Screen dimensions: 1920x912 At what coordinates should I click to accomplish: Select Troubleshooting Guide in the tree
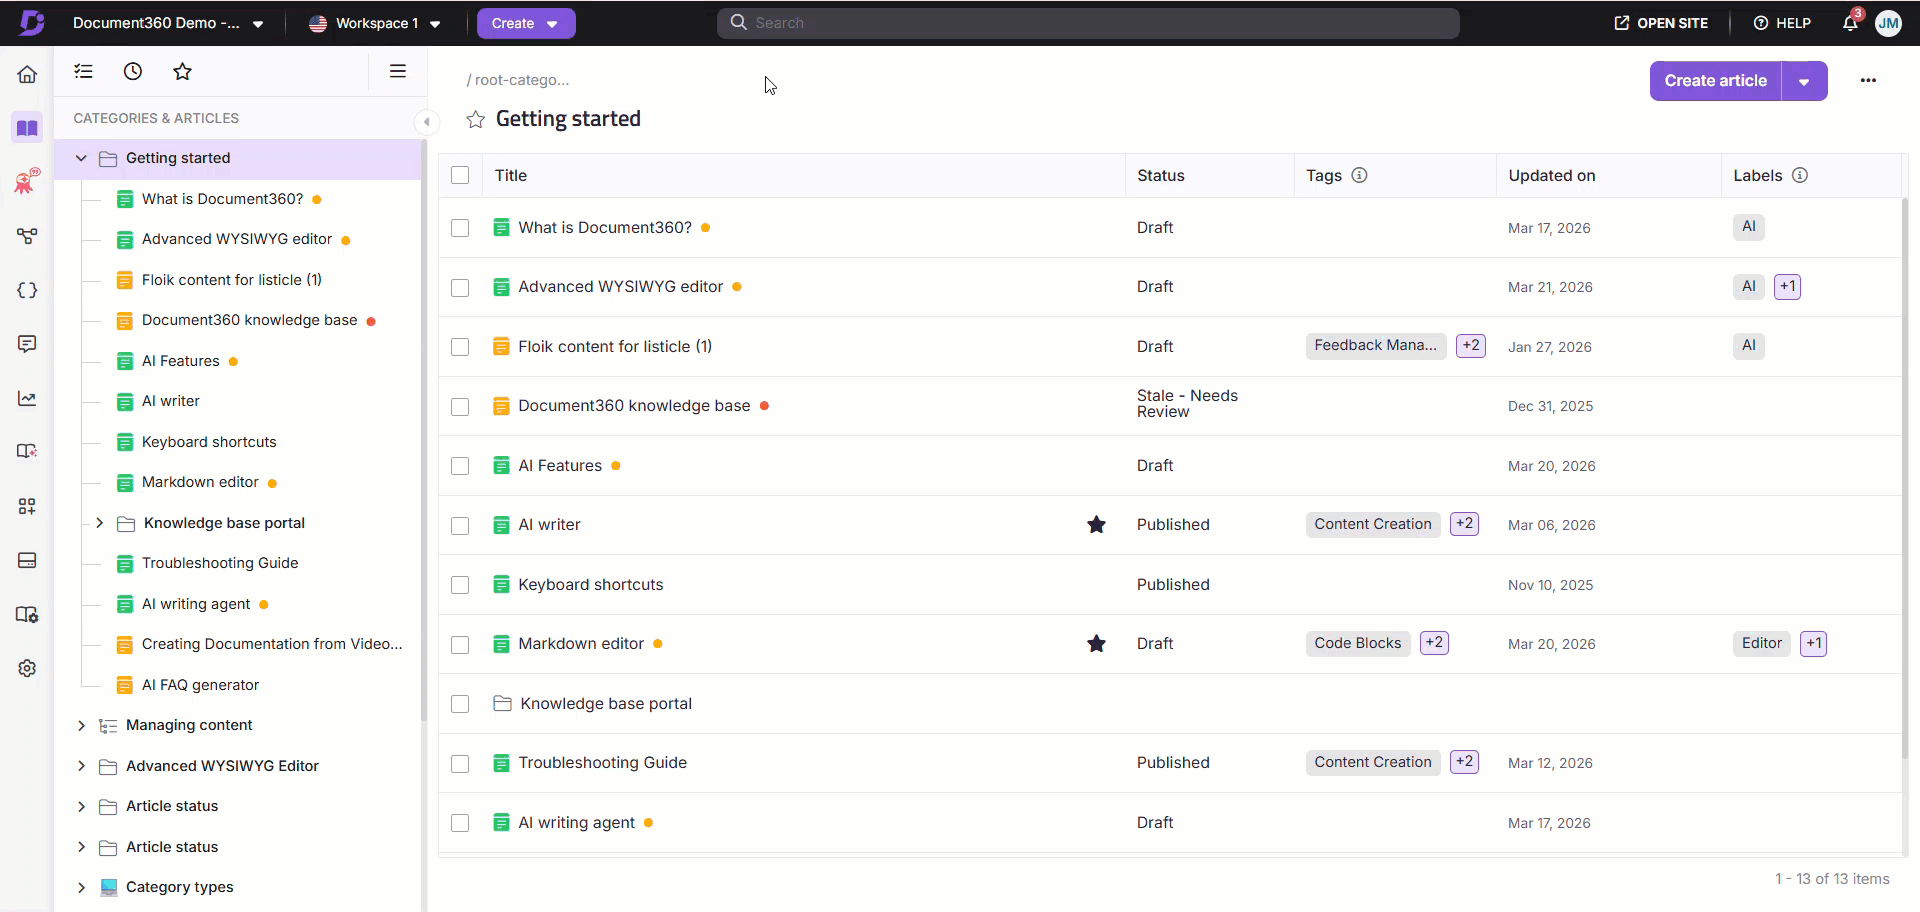tap(220, 563)
